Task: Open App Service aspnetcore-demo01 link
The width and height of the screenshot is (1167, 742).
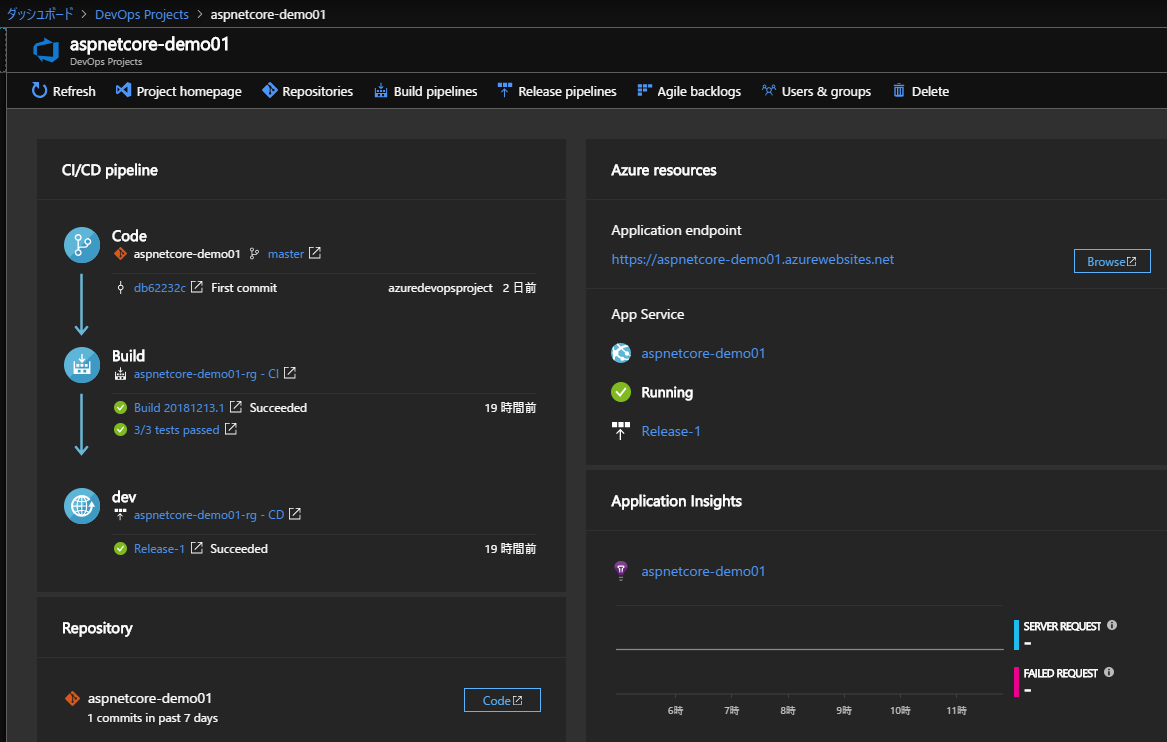Action: [703, 353]
